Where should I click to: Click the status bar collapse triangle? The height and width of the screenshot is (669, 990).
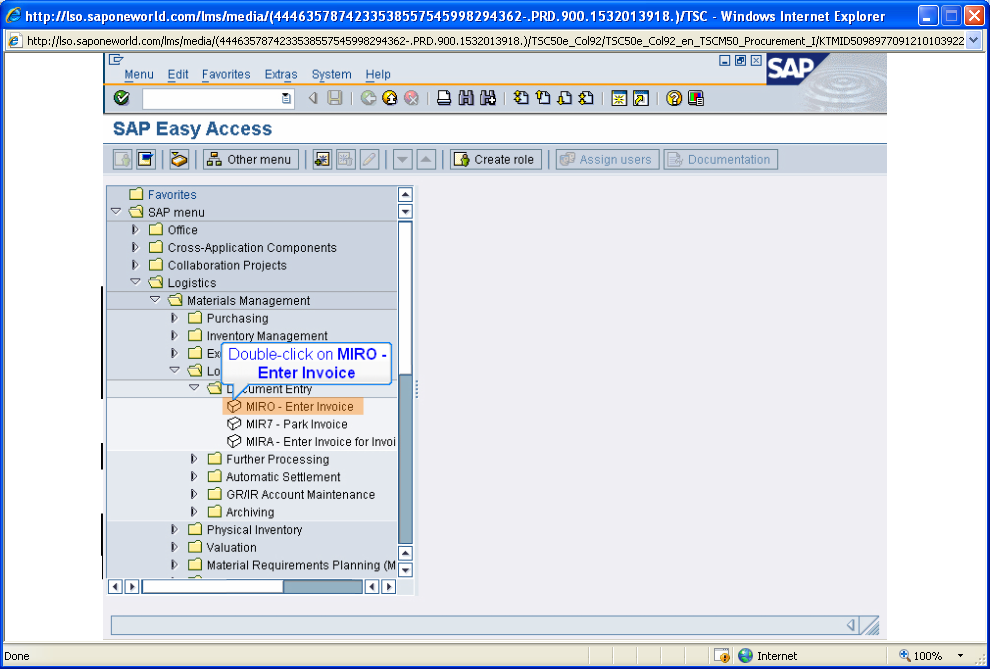[x=851, y=625]
